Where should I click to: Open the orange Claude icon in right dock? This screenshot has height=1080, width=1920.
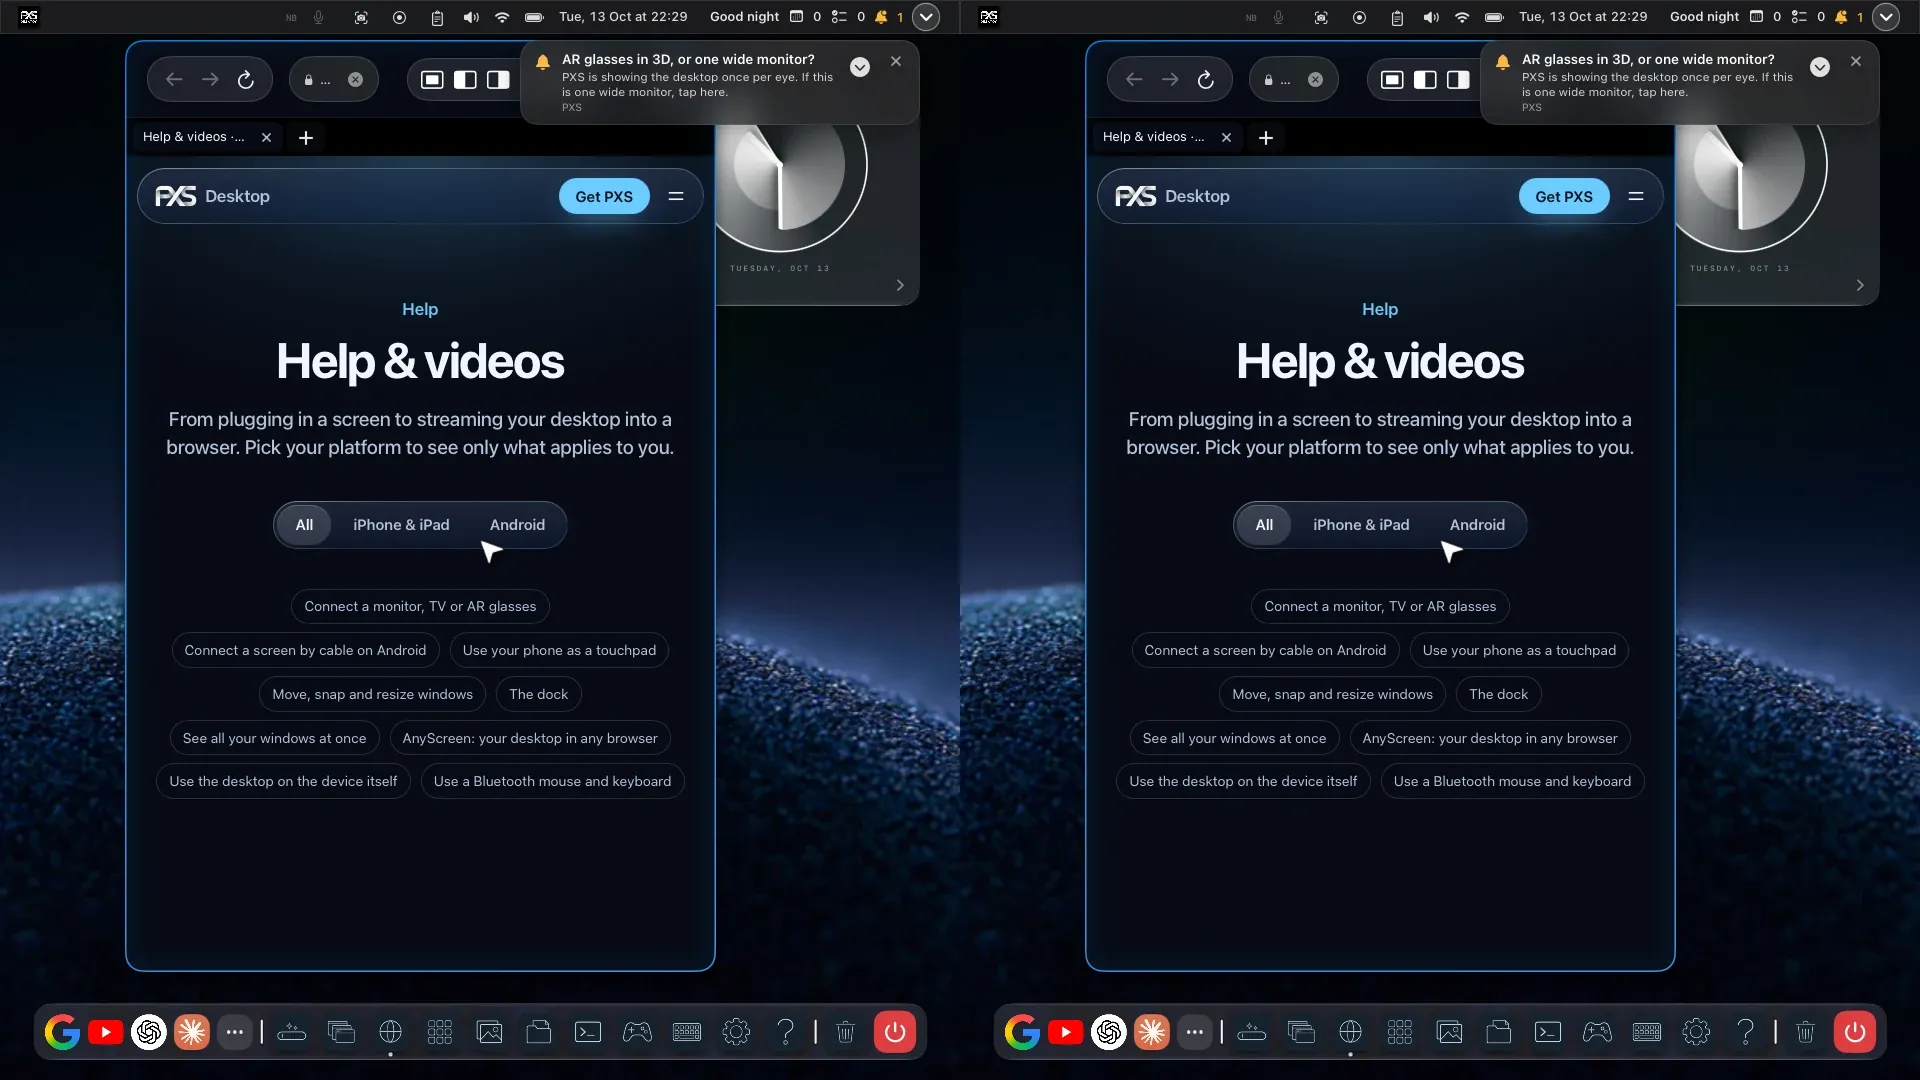coord(1152,1032)
